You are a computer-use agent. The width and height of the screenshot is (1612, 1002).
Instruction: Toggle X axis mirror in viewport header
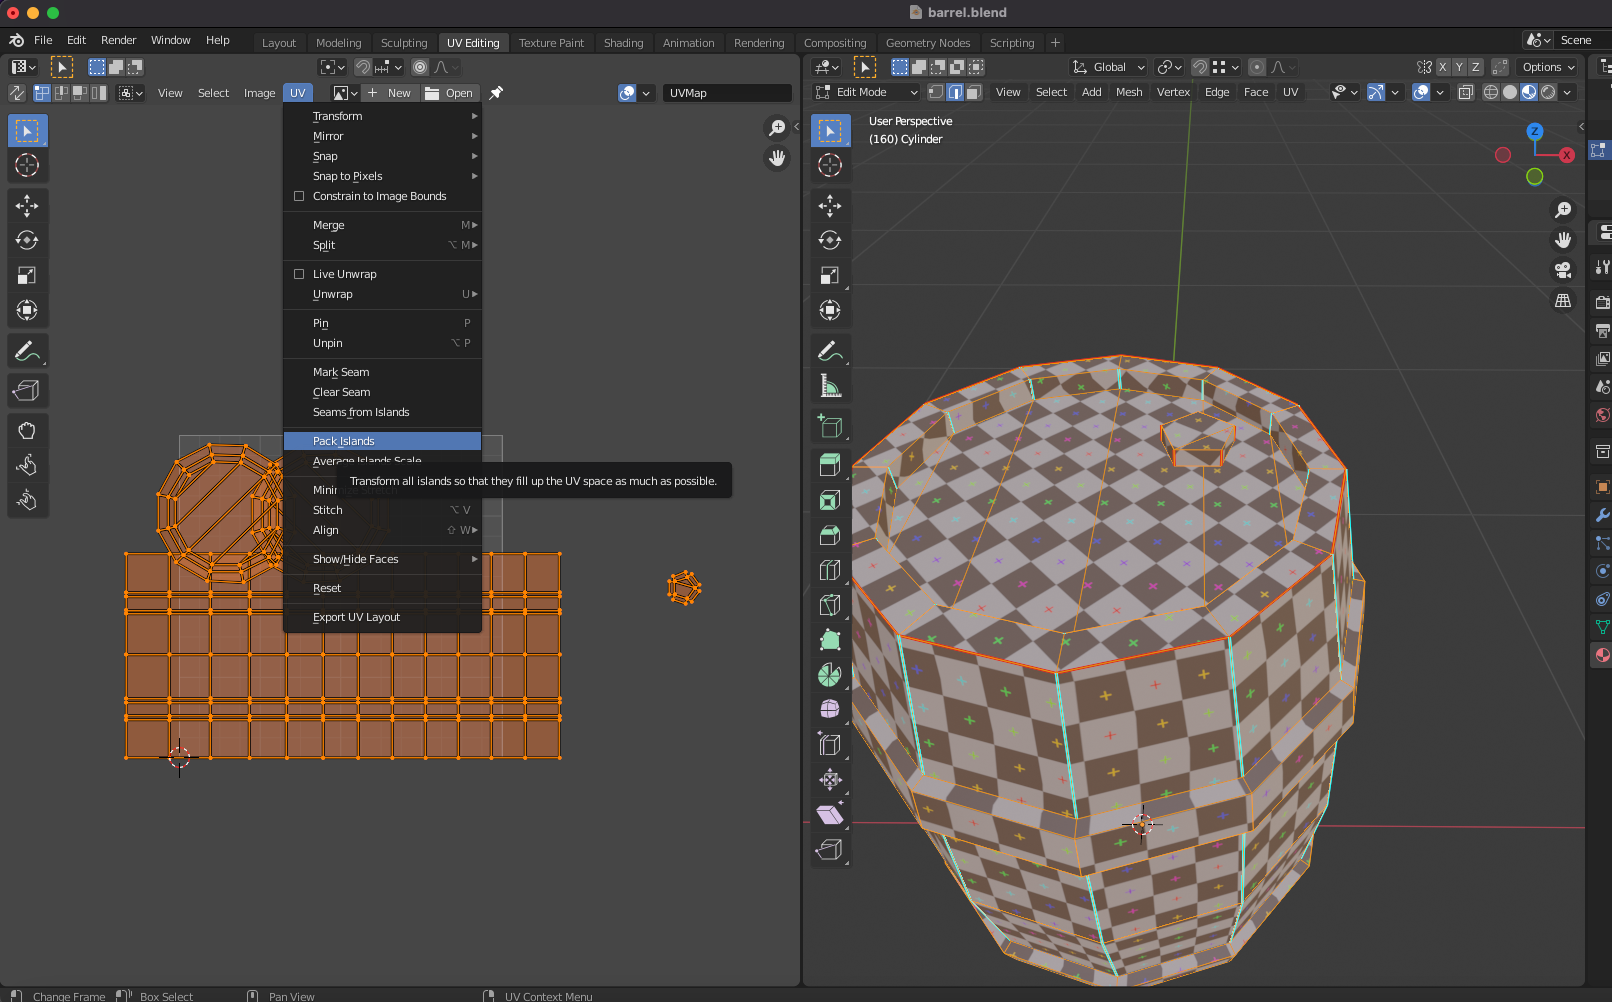(1442, 67)
